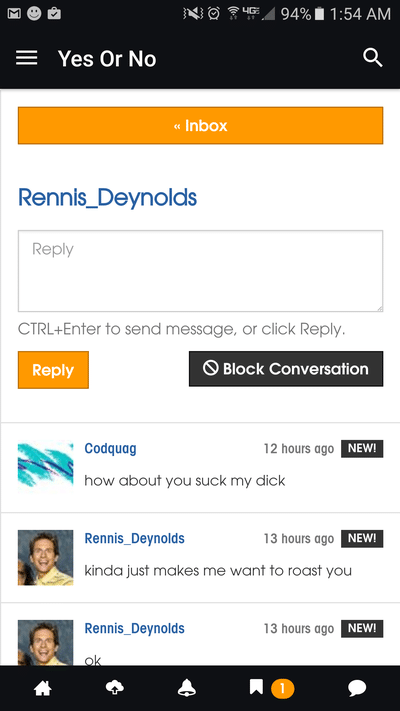The width and height of the screenshot is (400, 711).
Task: Go to home via bottom house icon
Action: [43, 689]
